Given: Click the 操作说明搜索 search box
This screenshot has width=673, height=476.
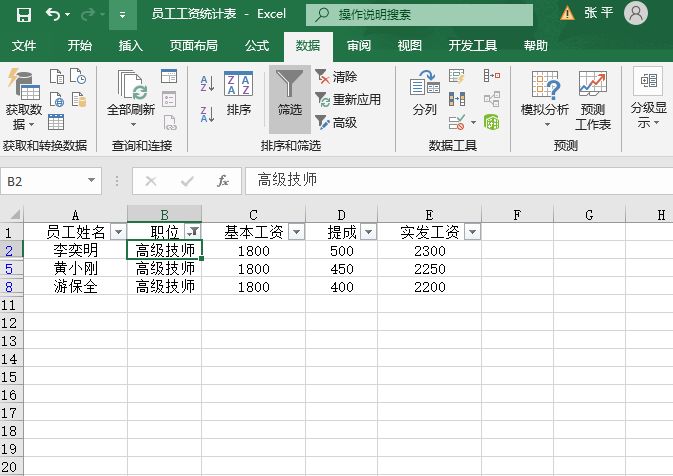Looking at the screenshot, I should pyautogui.click(x=419, y=15).
